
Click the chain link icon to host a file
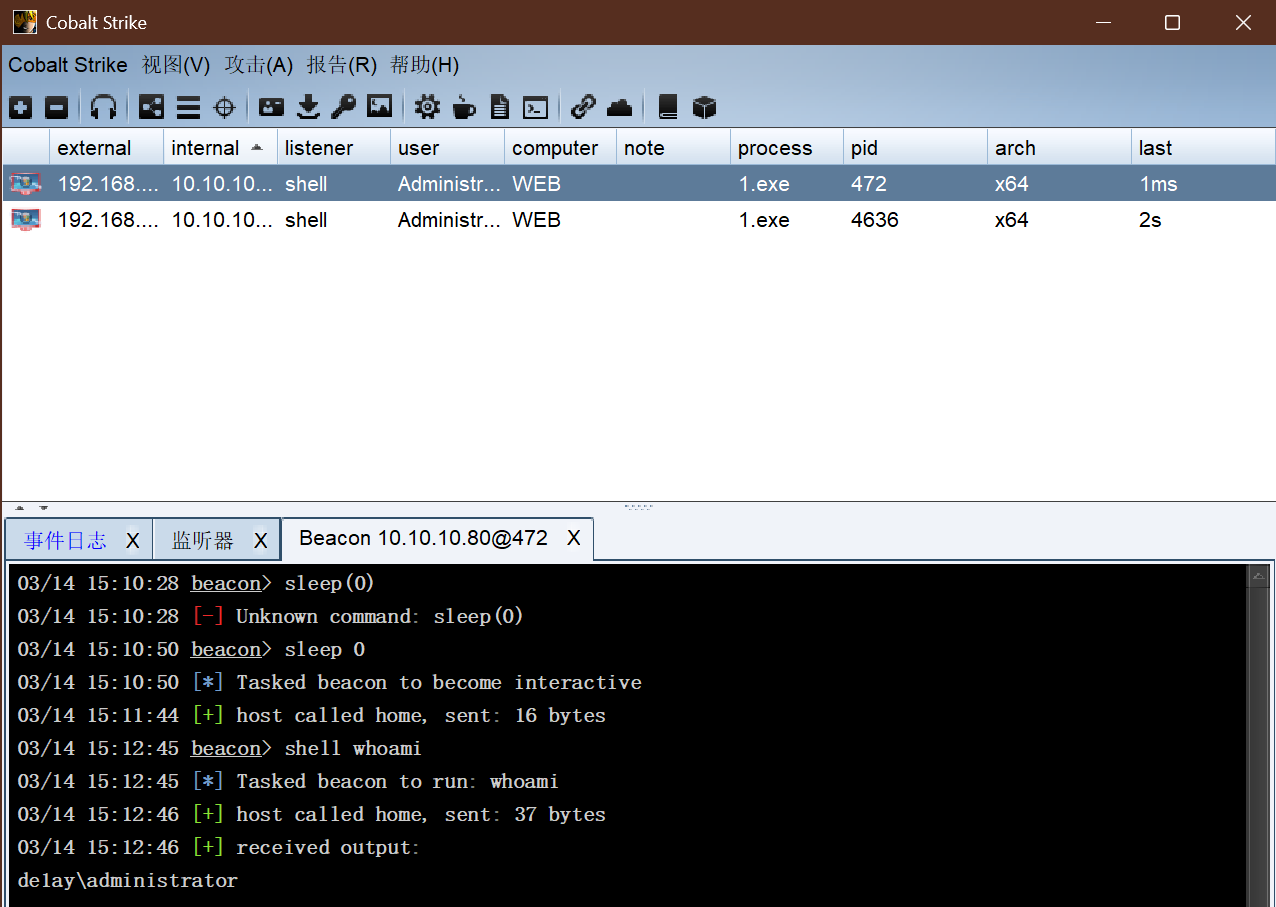point(583,107)
